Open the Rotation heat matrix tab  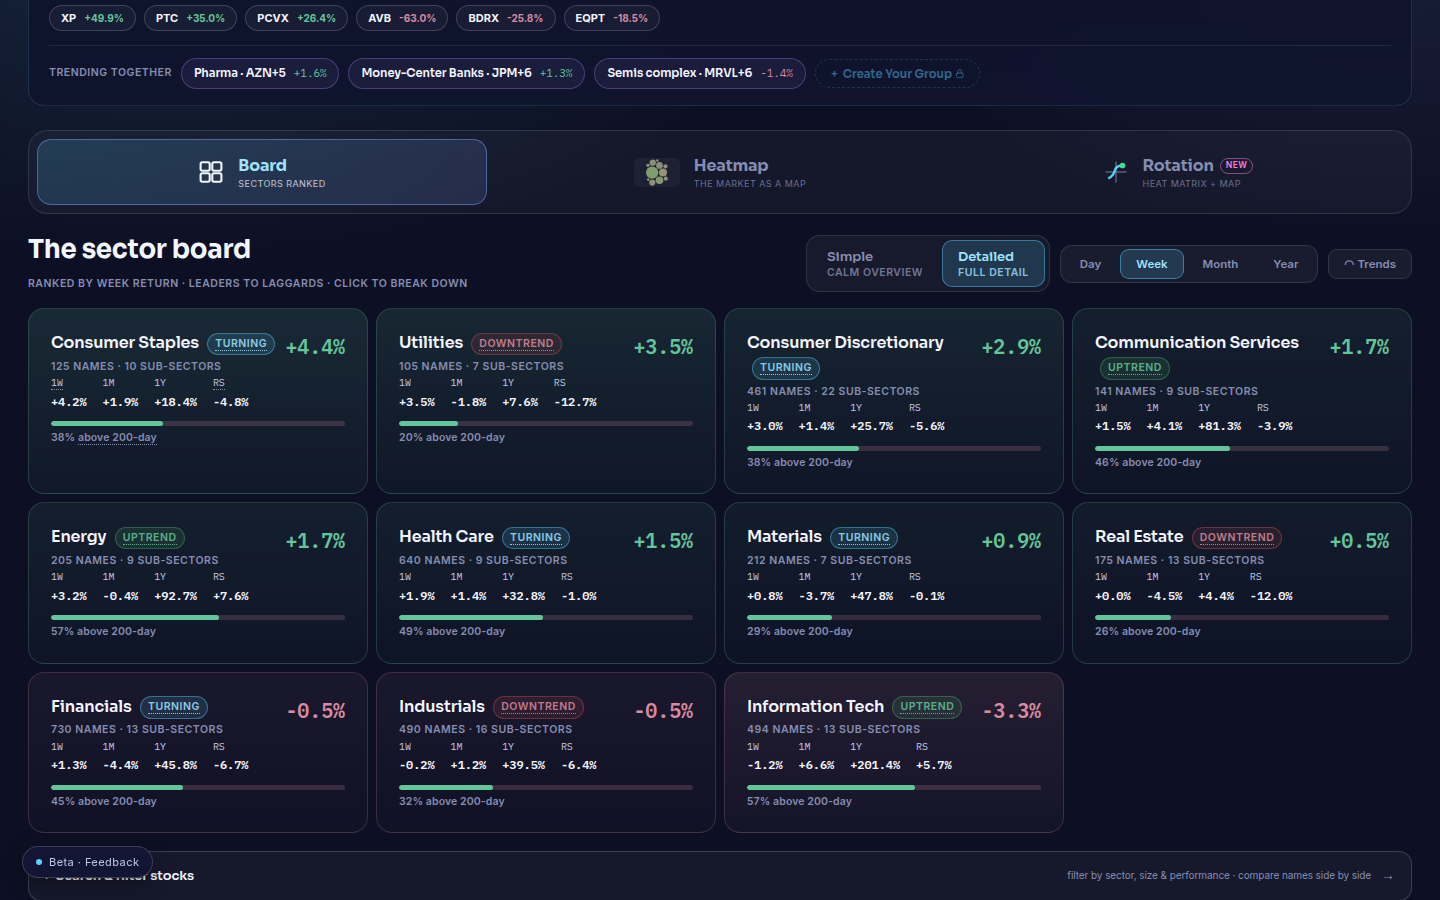[x=1178, y=172]
